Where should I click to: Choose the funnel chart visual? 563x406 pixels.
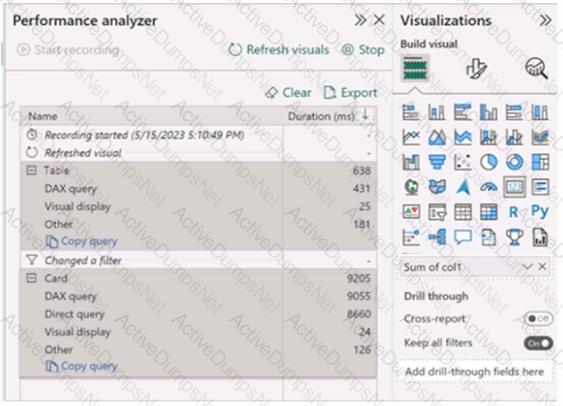coord(437,162)
